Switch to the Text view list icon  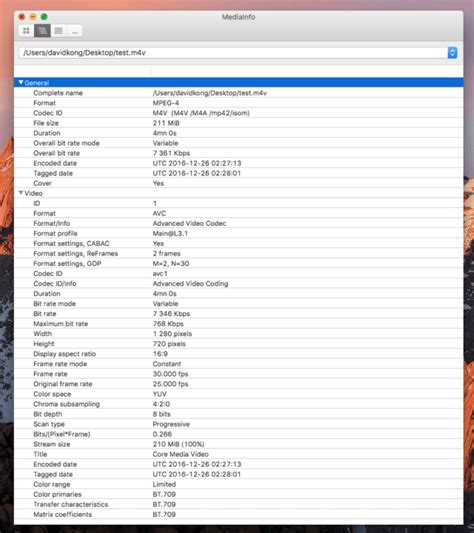pos(58,31)
